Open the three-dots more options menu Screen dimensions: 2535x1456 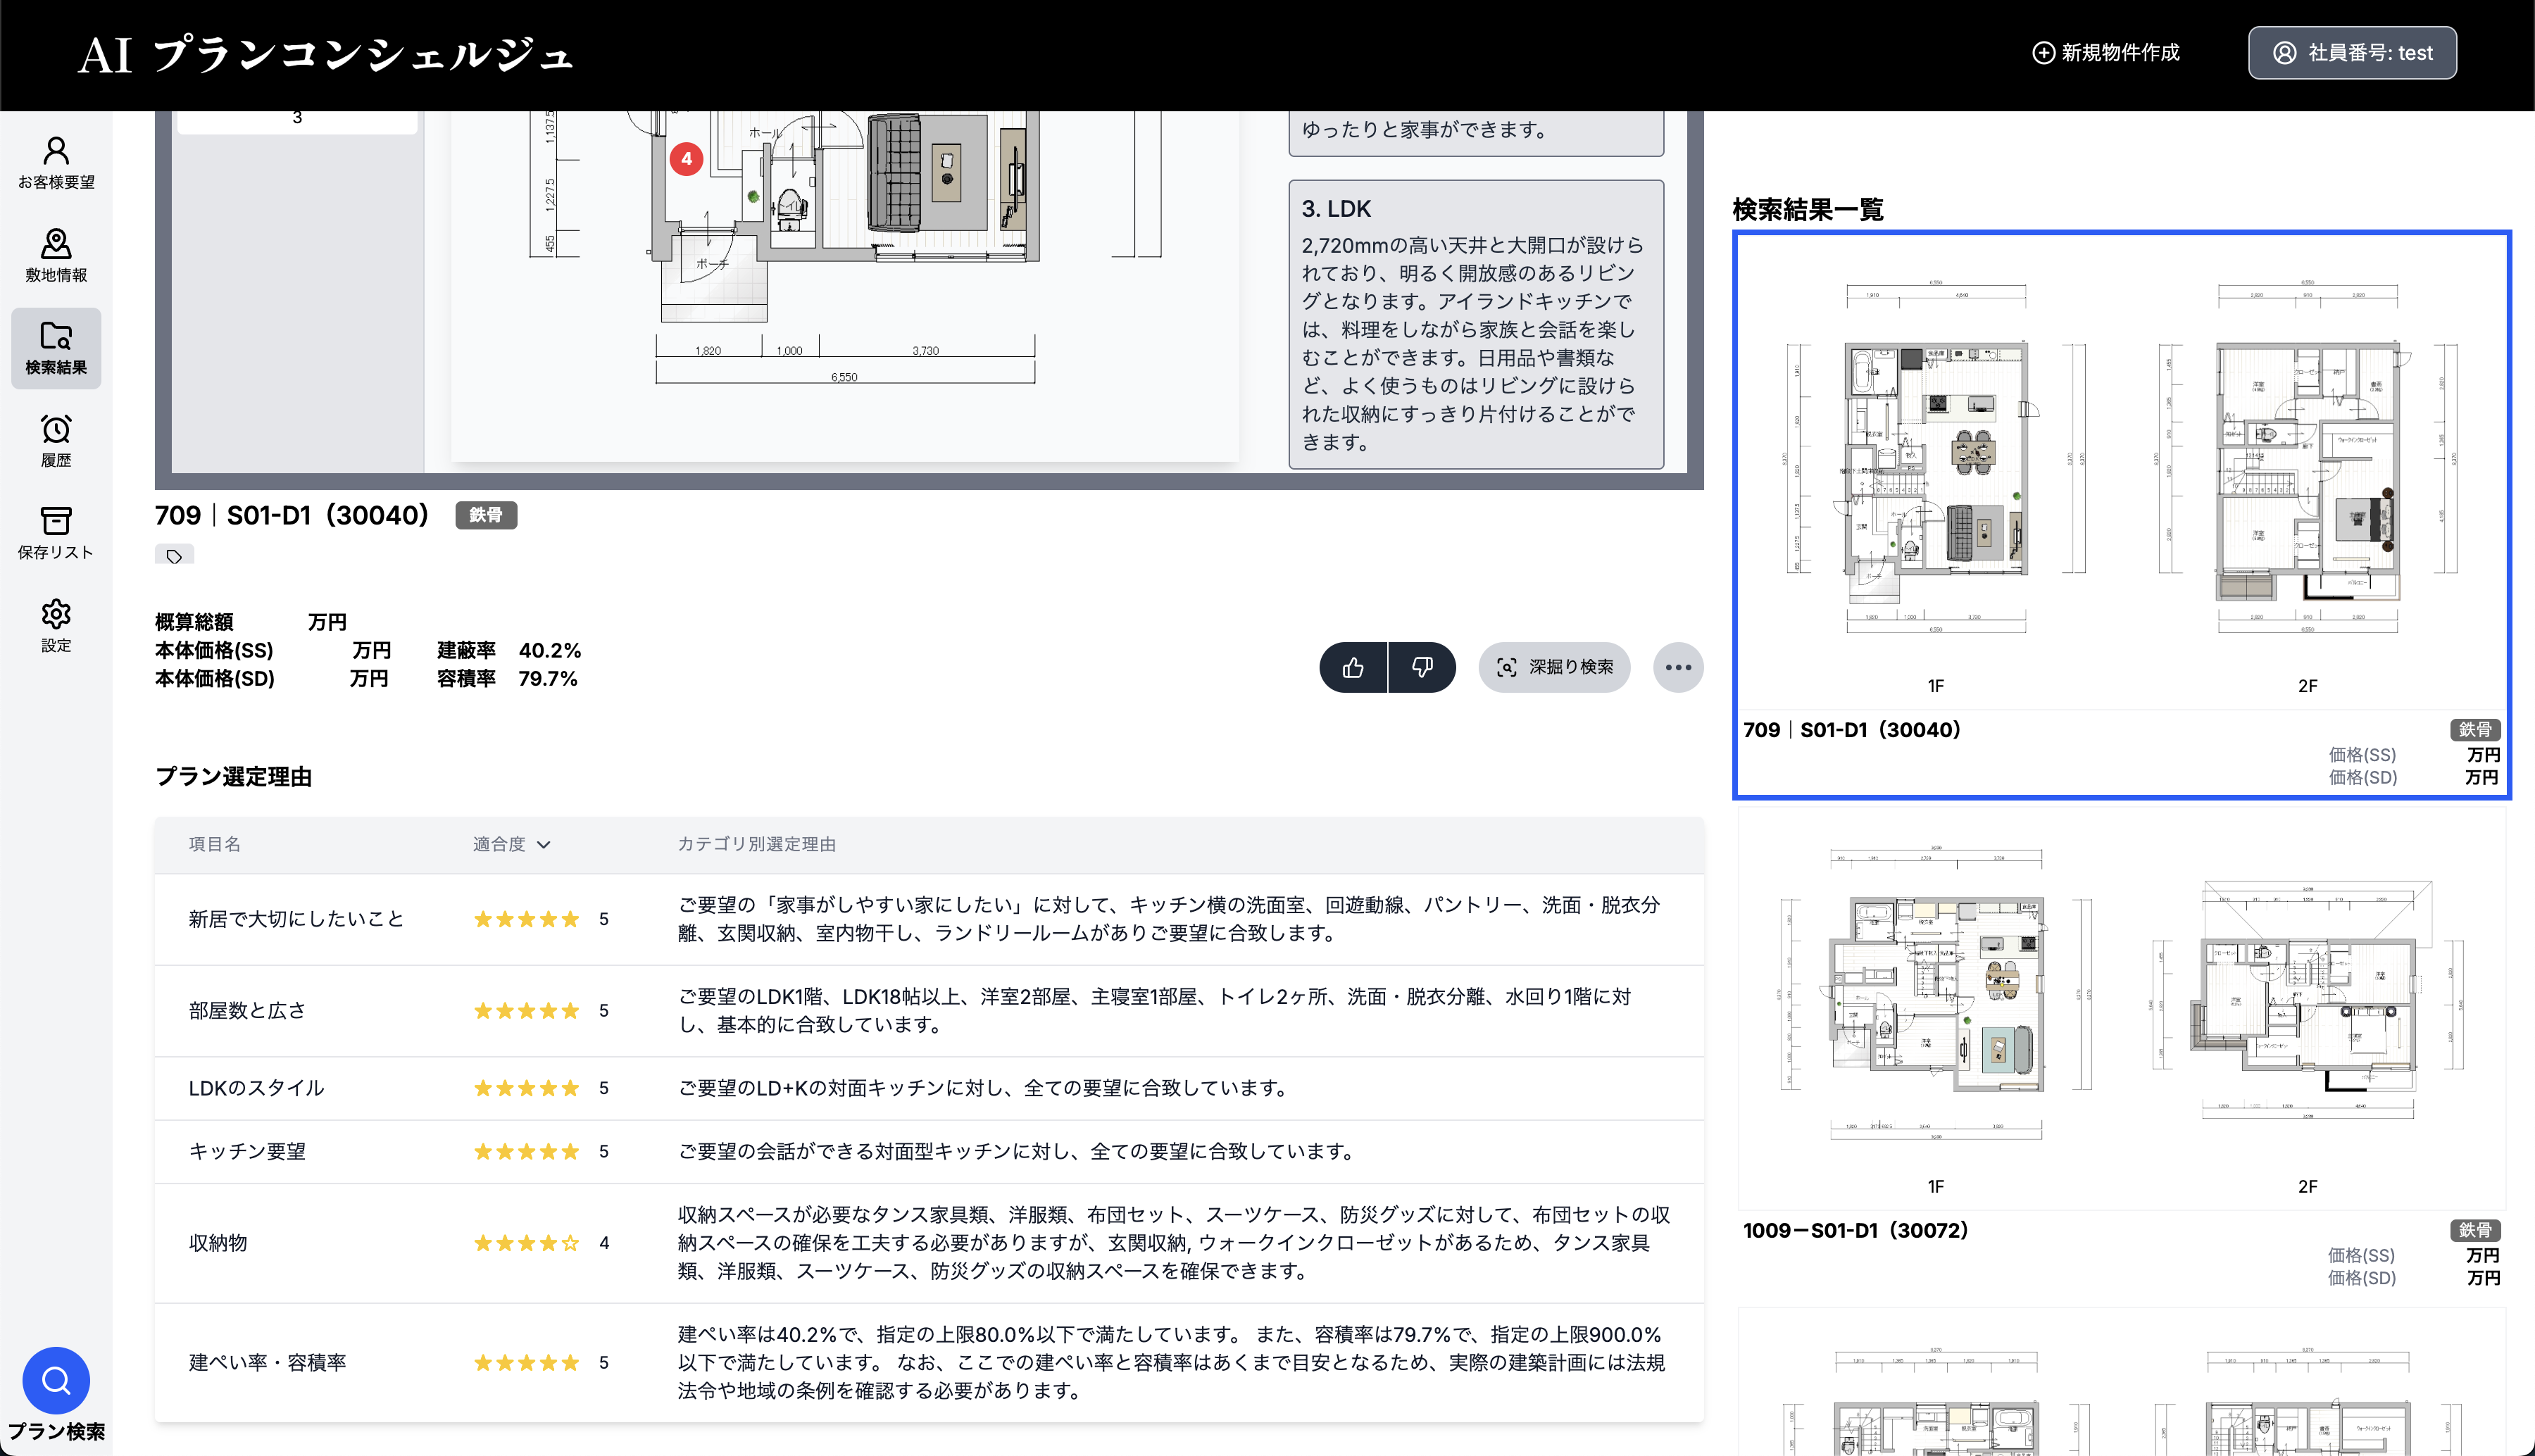coord(1678,667)
